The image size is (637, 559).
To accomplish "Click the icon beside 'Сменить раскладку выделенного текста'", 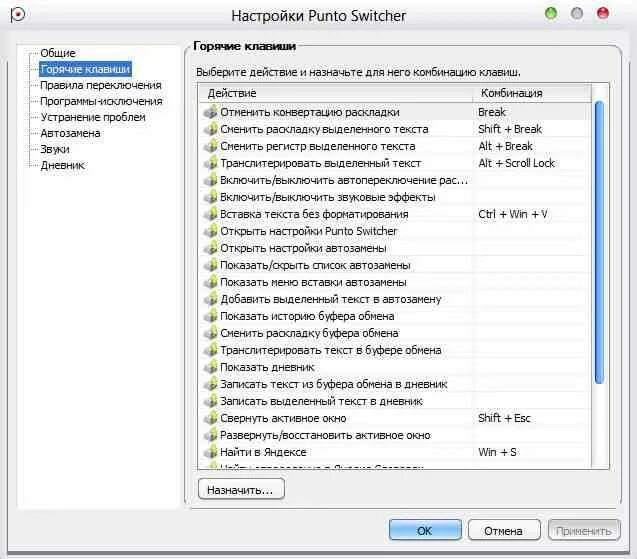I will click(x=210, y=129).
